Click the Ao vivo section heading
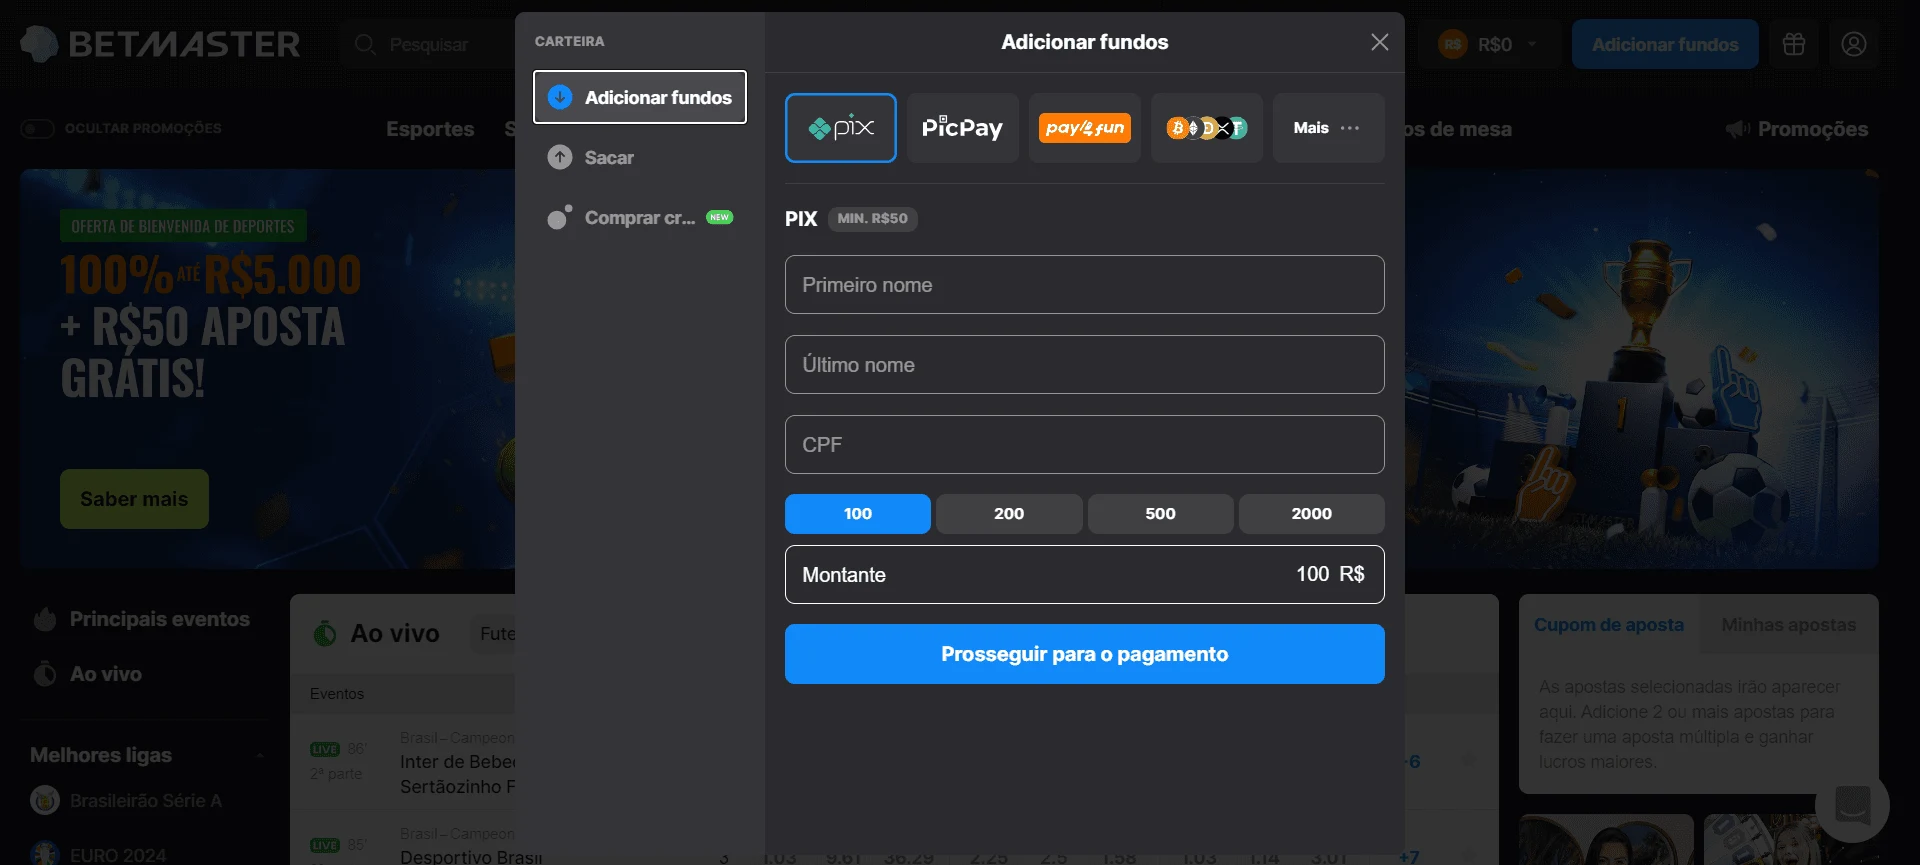The width and height of the screenshot is (1920, 865). [x=394, y=633]
